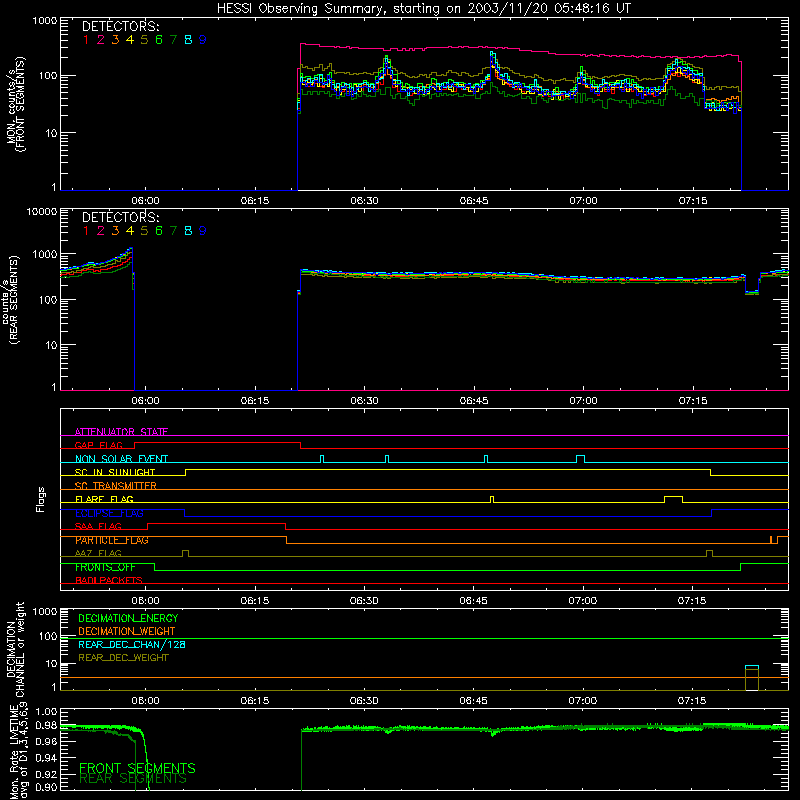Viewport: 800px width, 800px height.
Task: Click the vertical Flags axis title
Action: pyautogui.click(x=41, y=499)
